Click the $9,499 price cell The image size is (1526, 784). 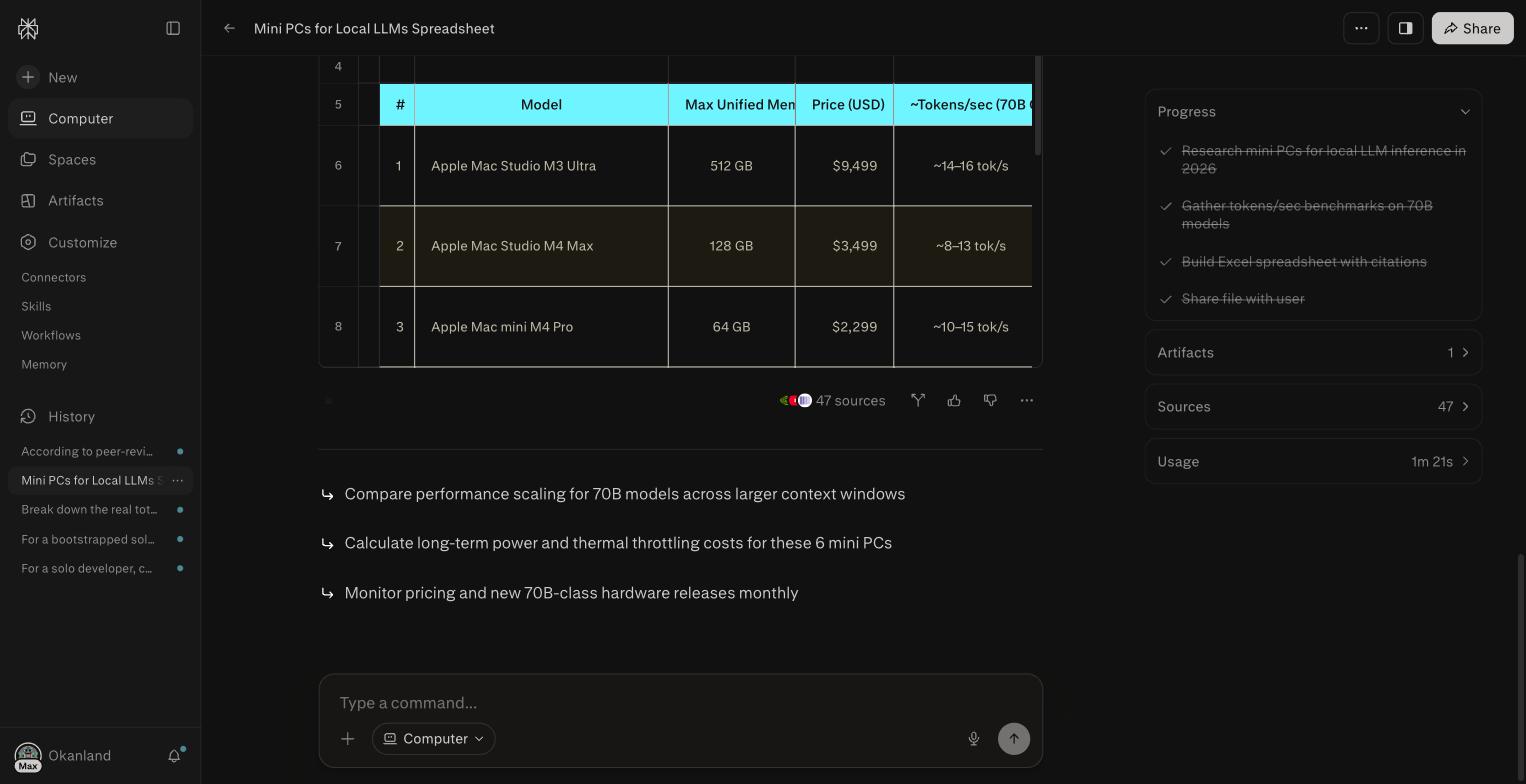coord(845,166)
